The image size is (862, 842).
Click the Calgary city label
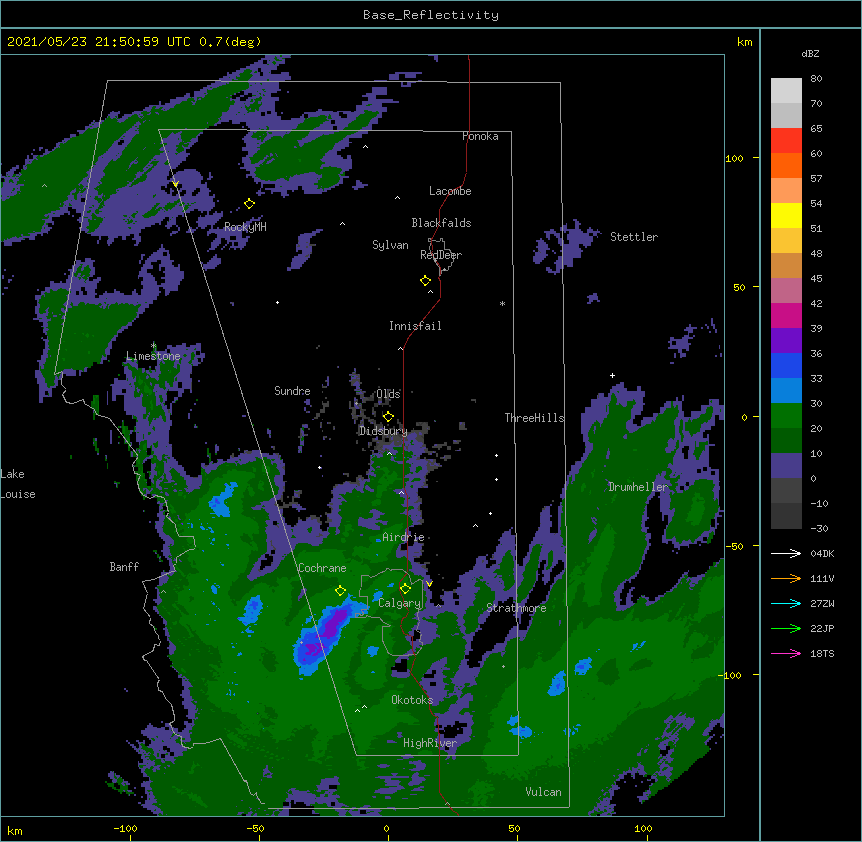399,603
